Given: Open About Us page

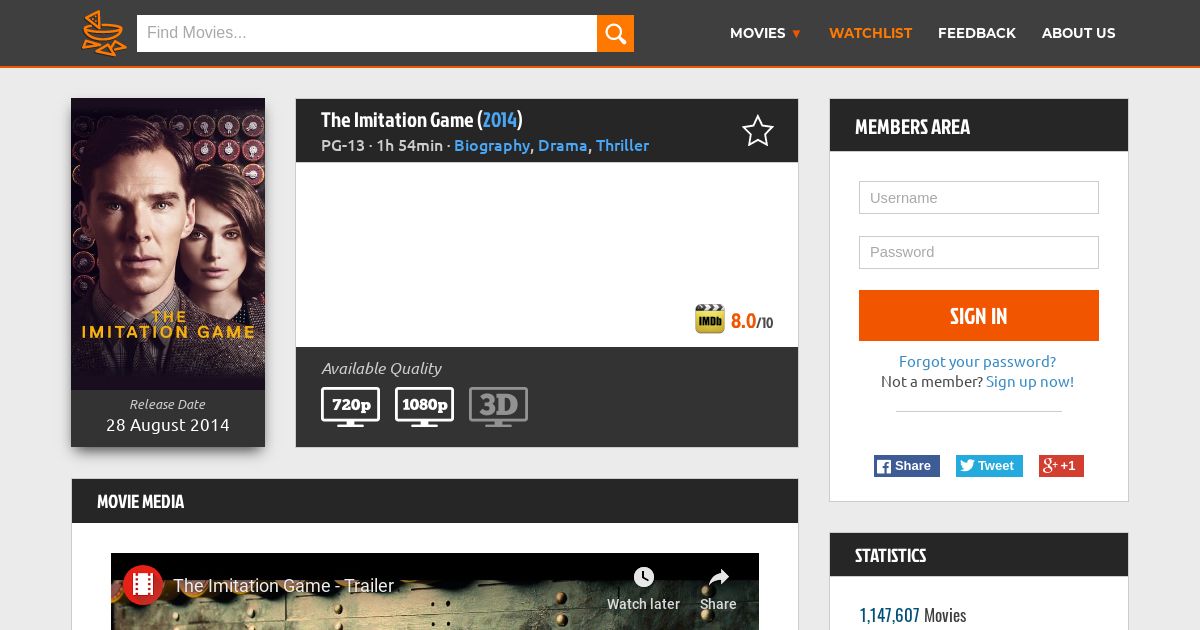Looking at the screenshot, I should click(x=1078, y=33).
